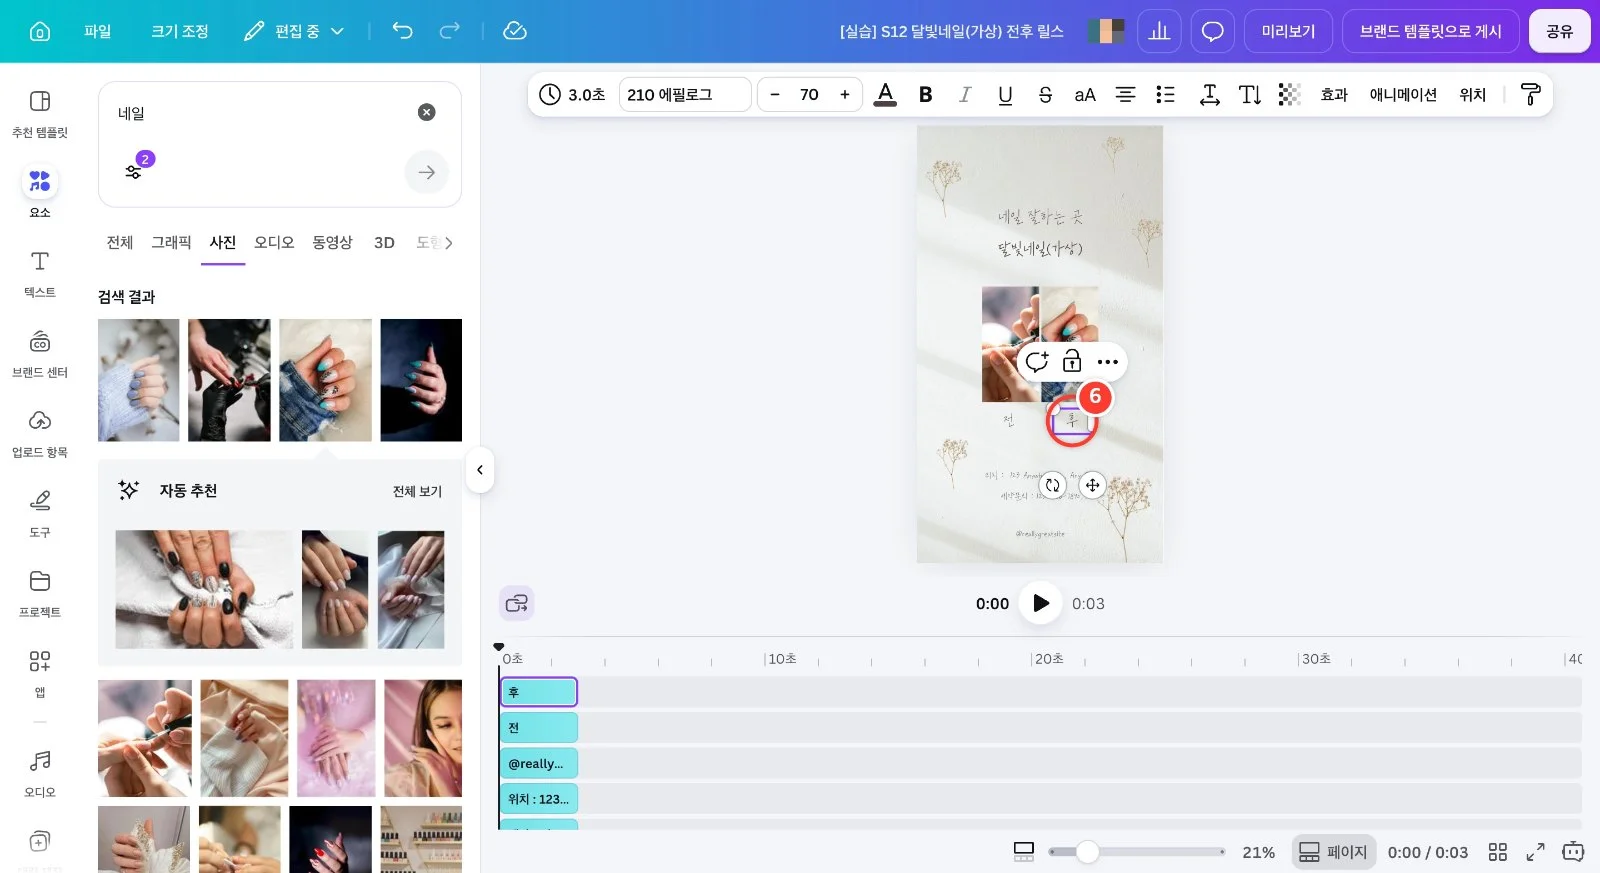Image resolution: width=1600 pixels, height=873 pixels.
Task: Open the 편집 중 mode dropdown
Action: (x=294, y=31)
